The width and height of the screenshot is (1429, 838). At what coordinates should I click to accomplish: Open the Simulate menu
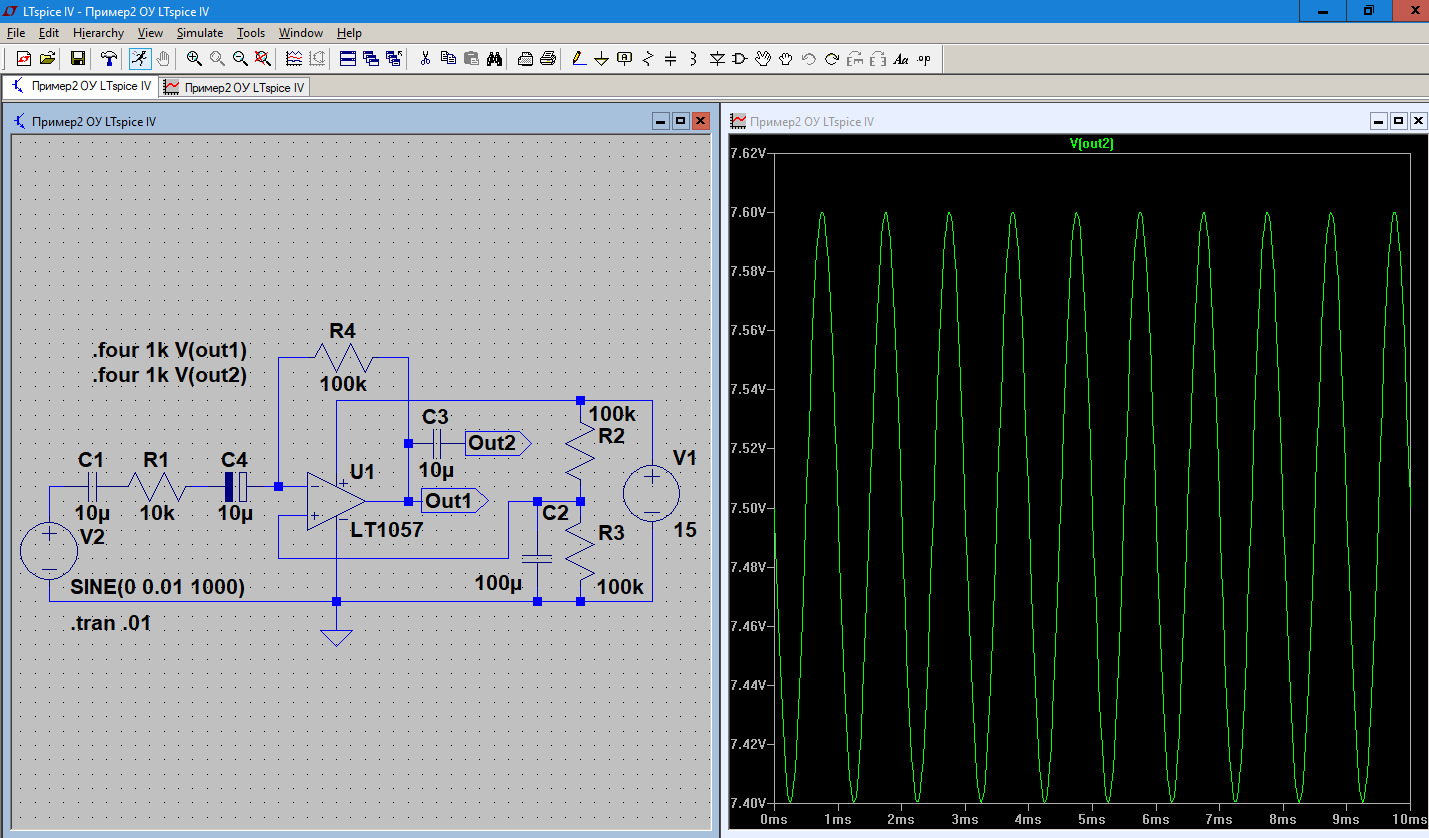click(200, 33)
